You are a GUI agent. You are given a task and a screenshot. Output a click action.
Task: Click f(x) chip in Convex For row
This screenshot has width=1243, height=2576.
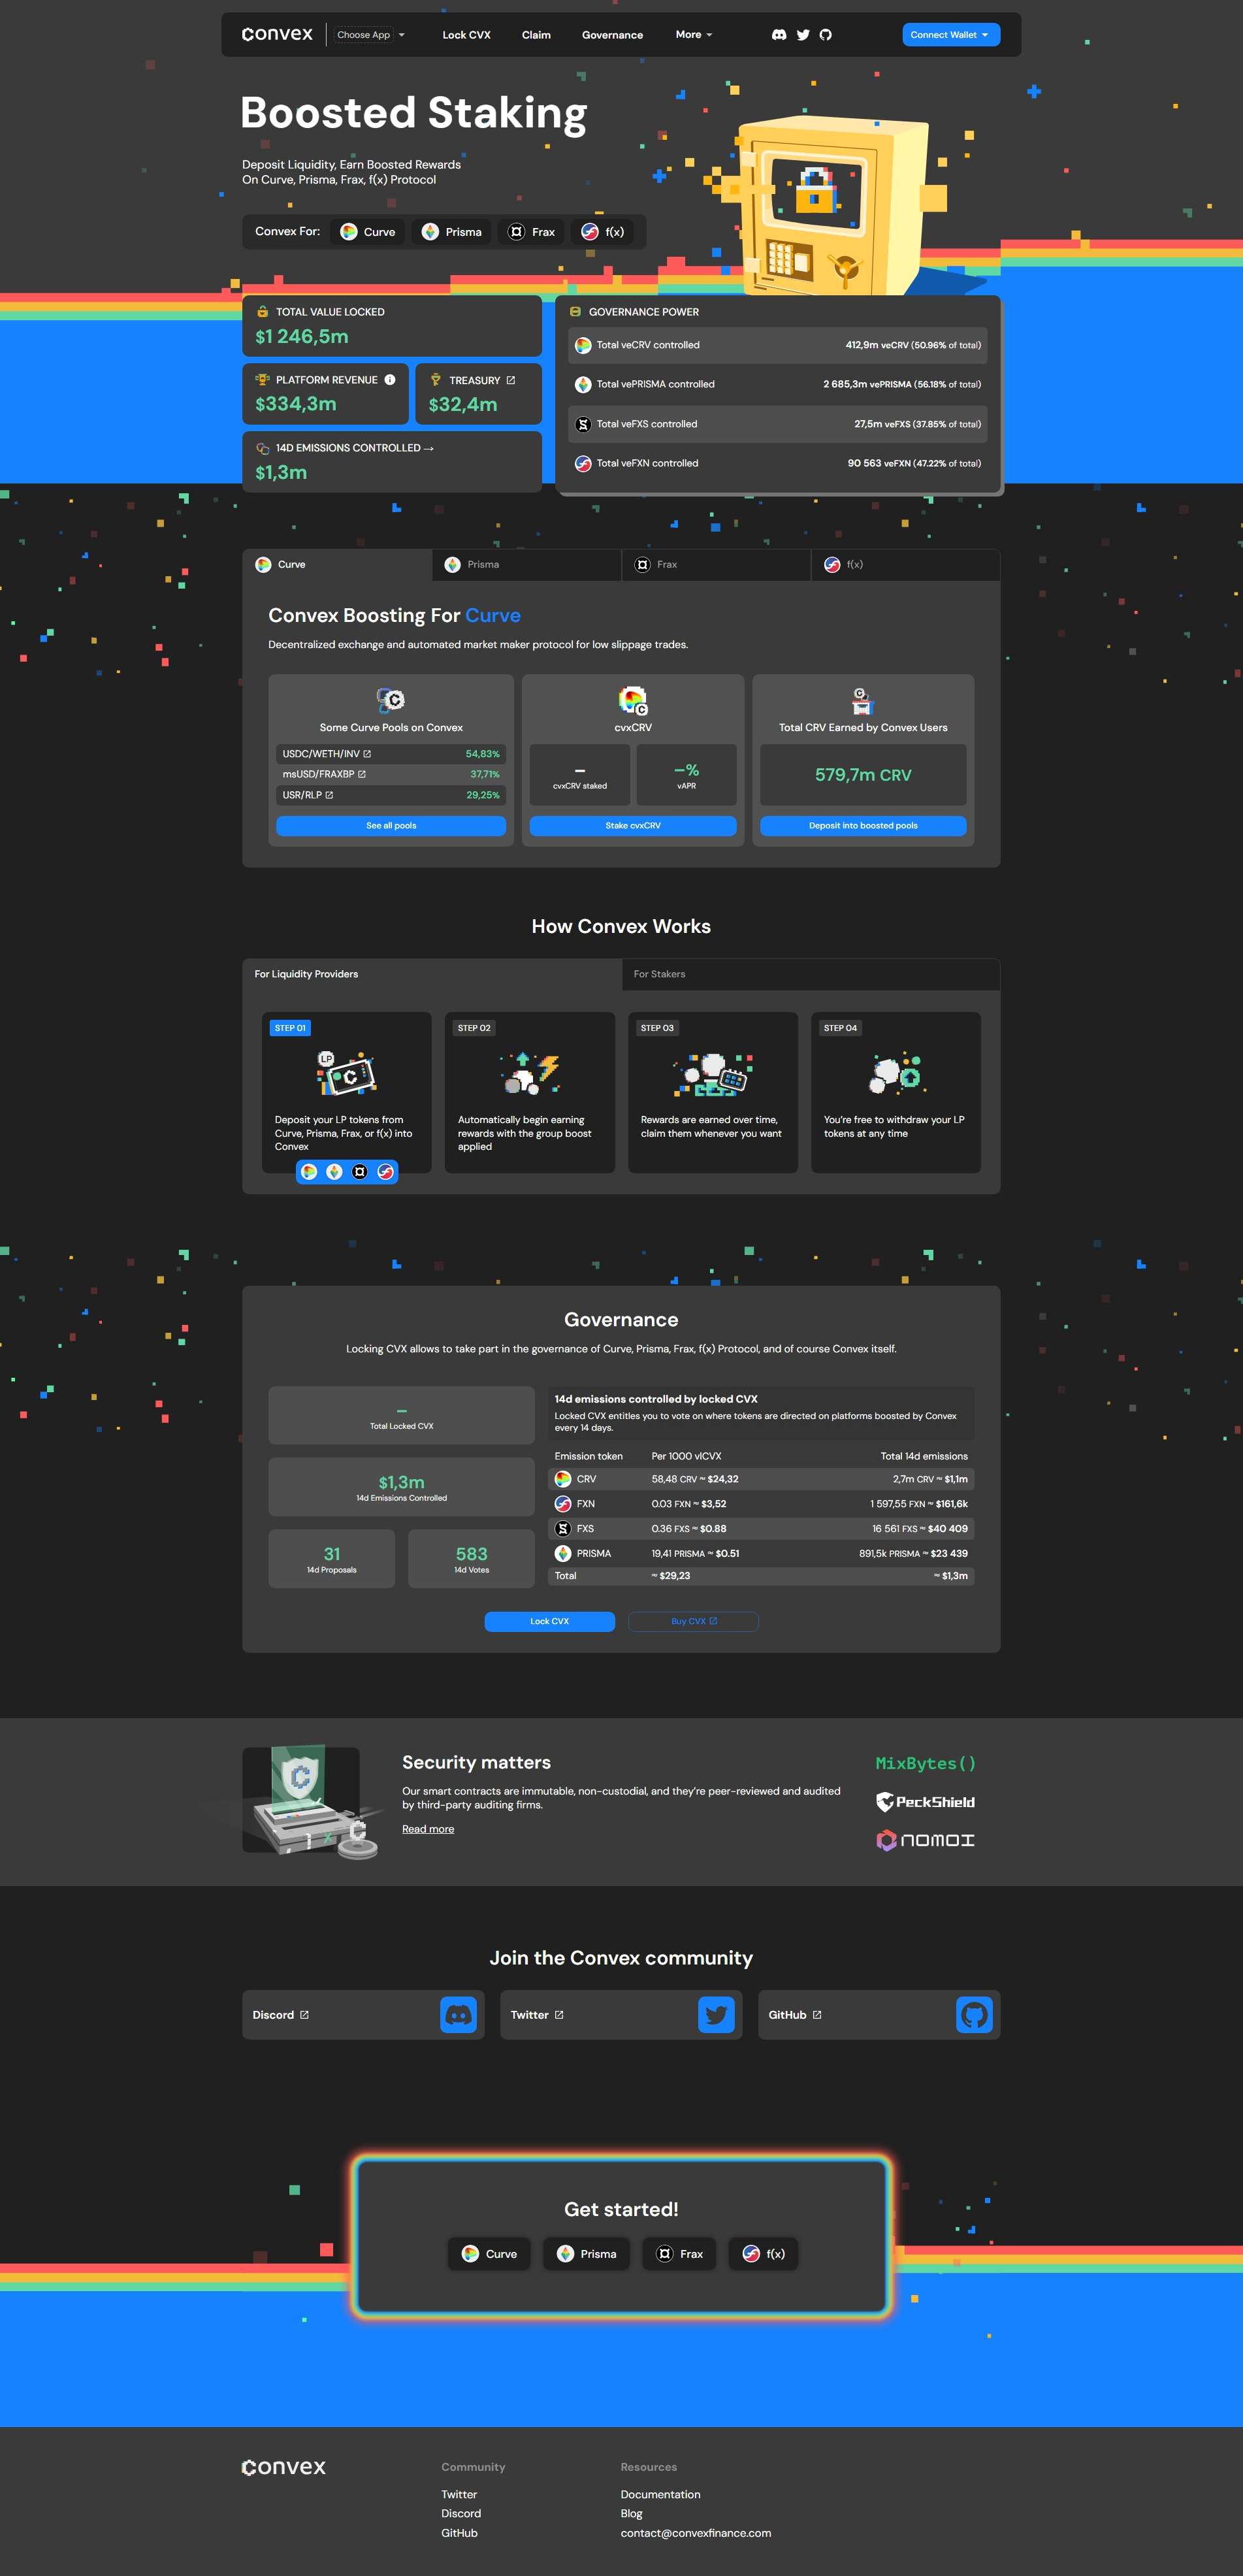[x=603, y=232]
